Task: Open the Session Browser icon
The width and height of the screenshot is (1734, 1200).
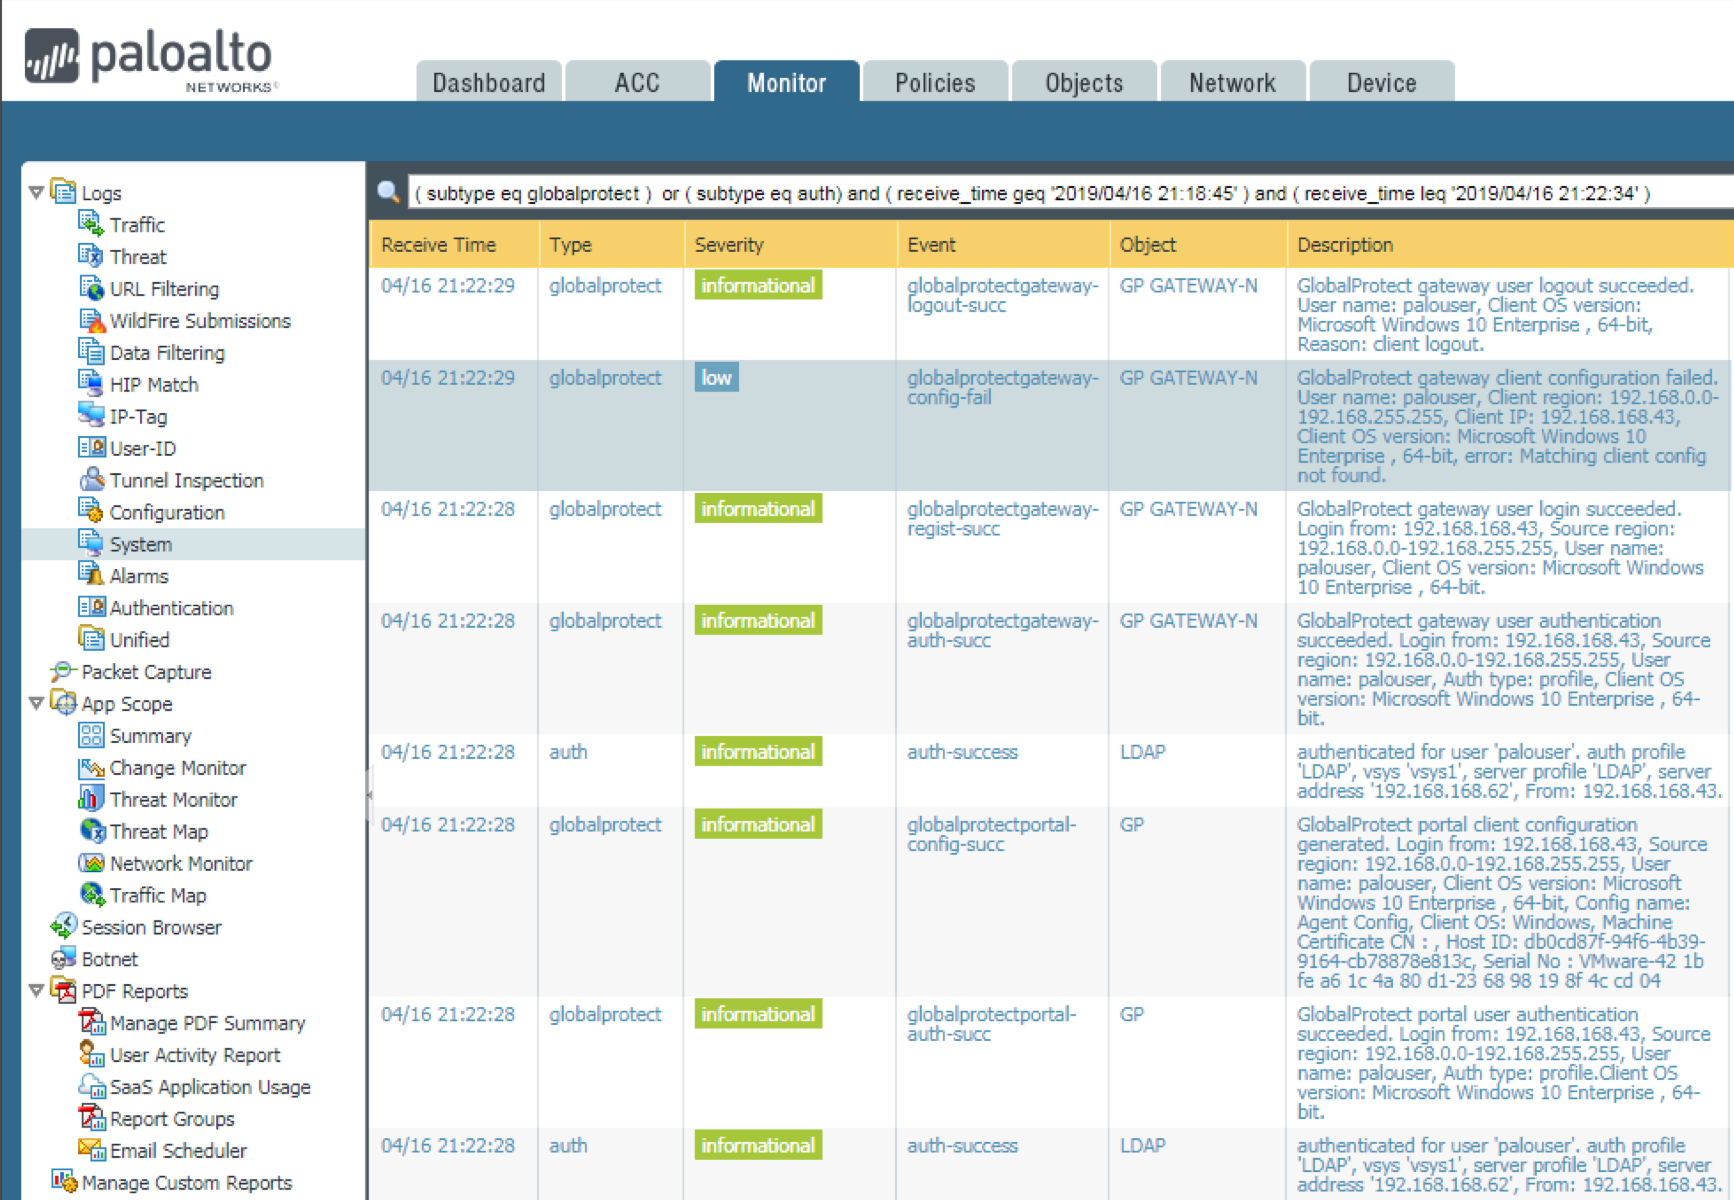Action: (63, 926)
